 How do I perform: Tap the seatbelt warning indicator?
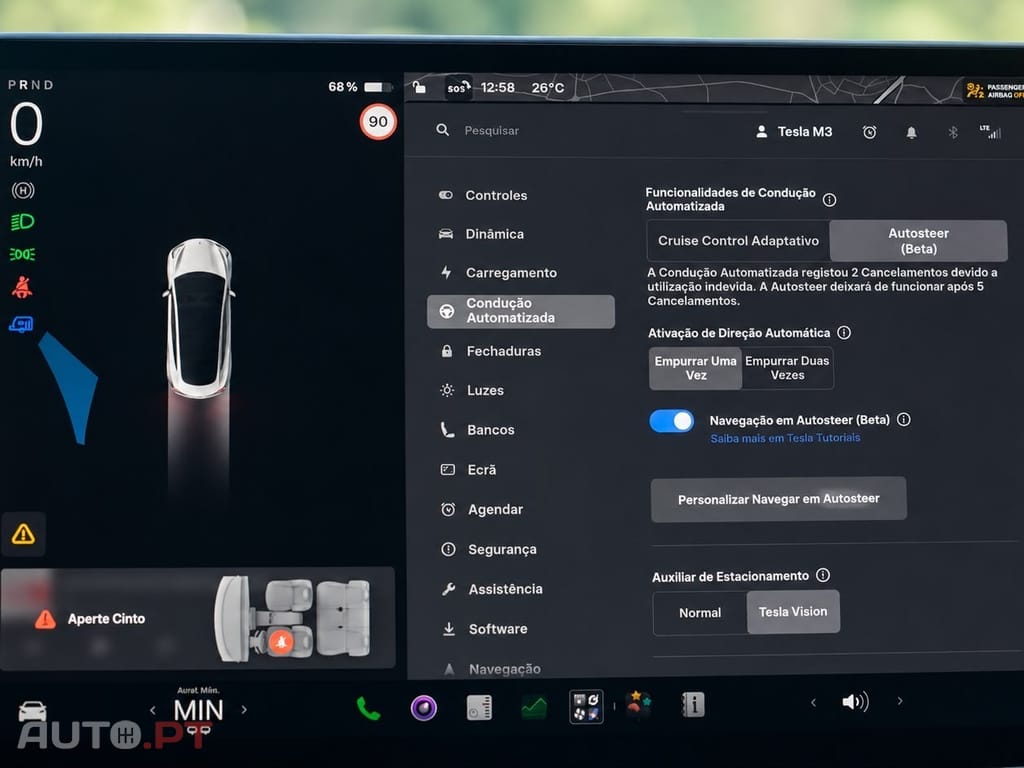(x=22, y=287)
